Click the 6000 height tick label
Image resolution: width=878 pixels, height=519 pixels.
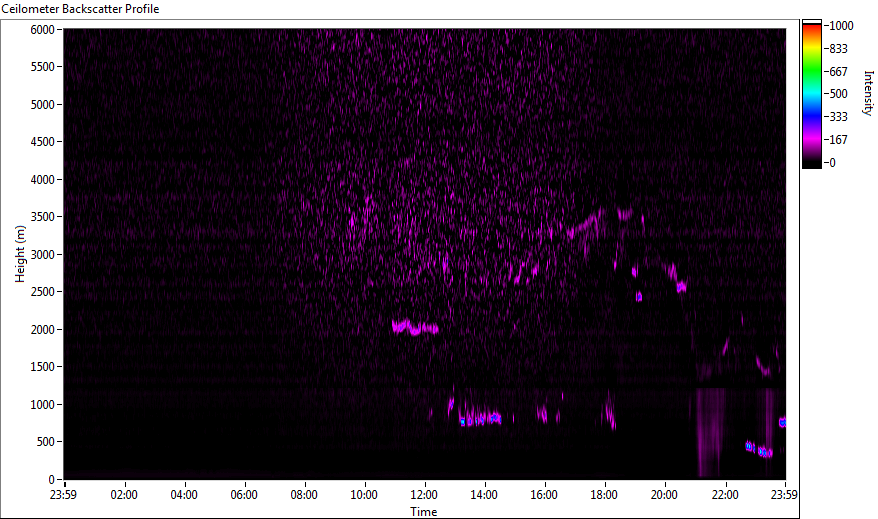point(40,30)
